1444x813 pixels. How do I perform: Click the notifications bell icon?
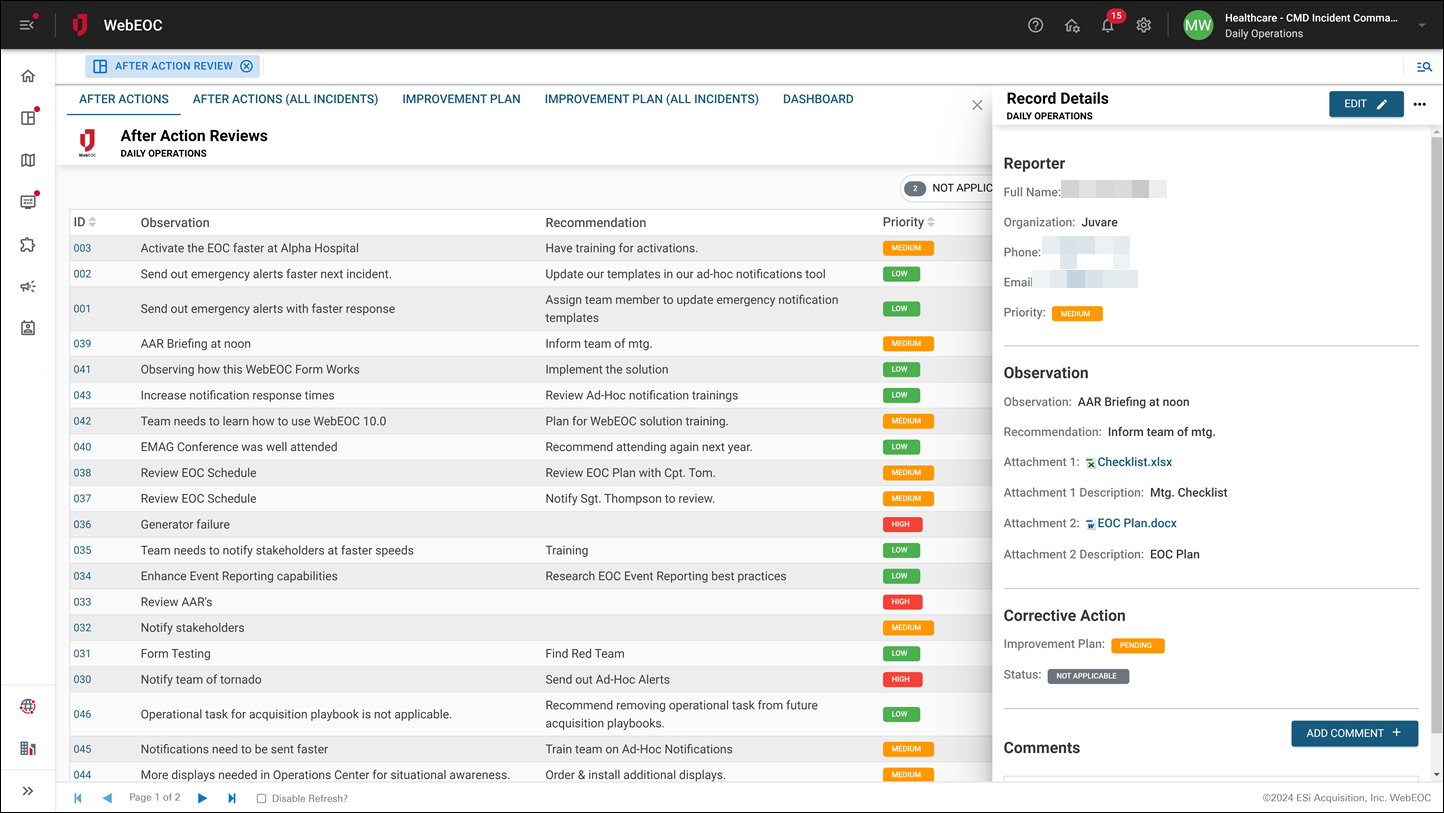pos(1108,26)
